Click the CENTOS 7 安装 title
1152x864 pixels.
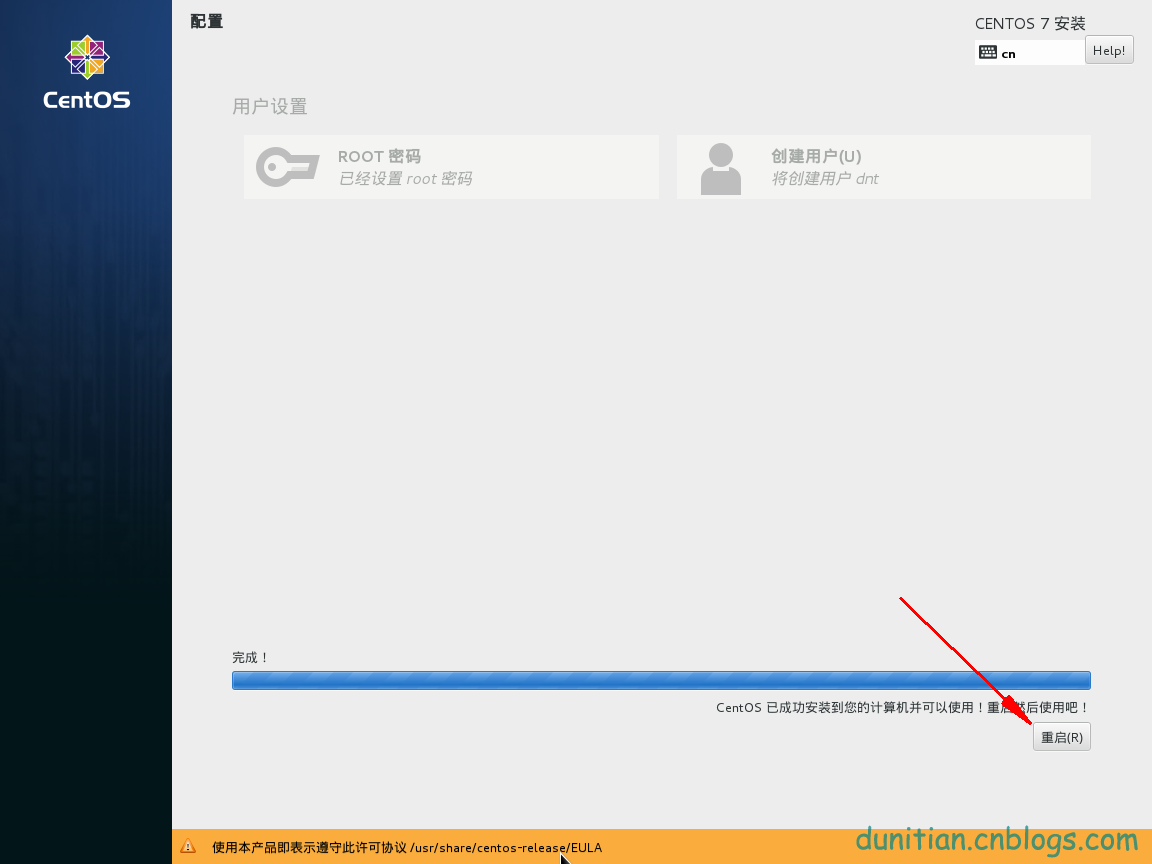1030,24
